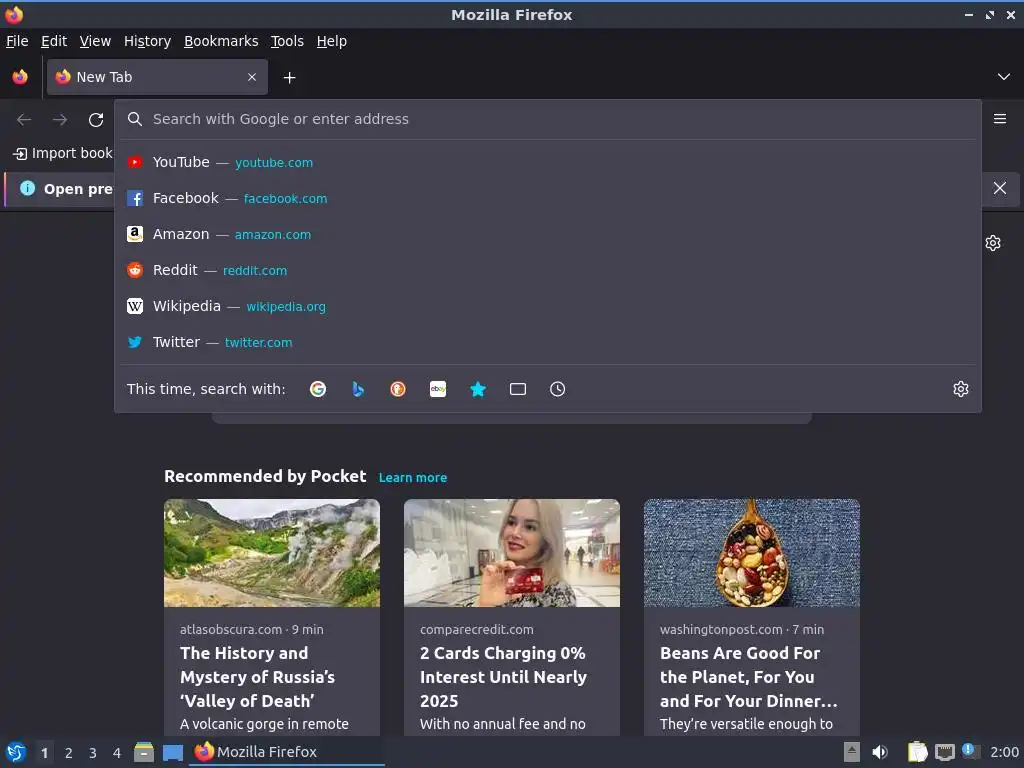The width and height of the screenshot is (1024, 768).
Task: Click the search magnifier icon in address bar
Action: pos(135,119)
